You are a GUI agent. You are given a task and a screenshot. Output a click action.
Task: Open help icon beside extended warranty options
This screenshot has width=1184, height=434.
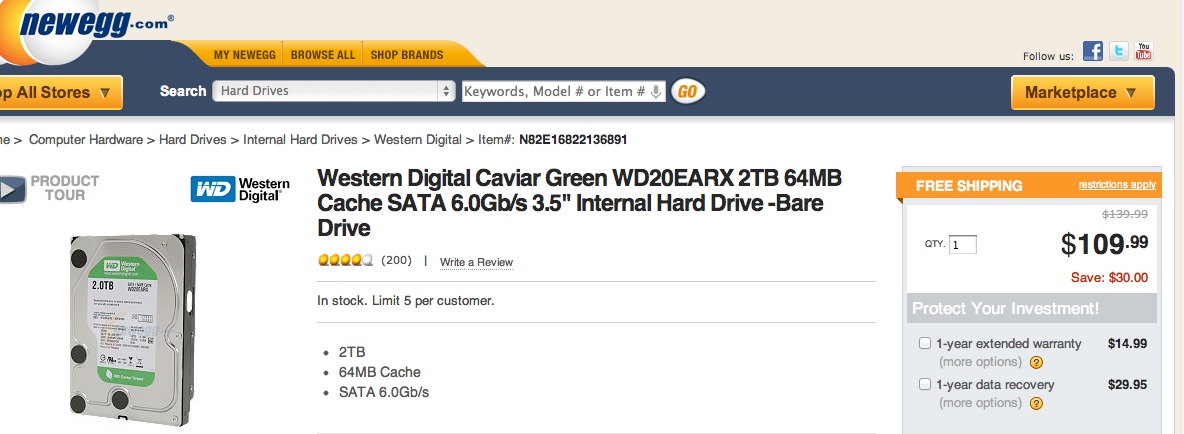click(1036, 362)
